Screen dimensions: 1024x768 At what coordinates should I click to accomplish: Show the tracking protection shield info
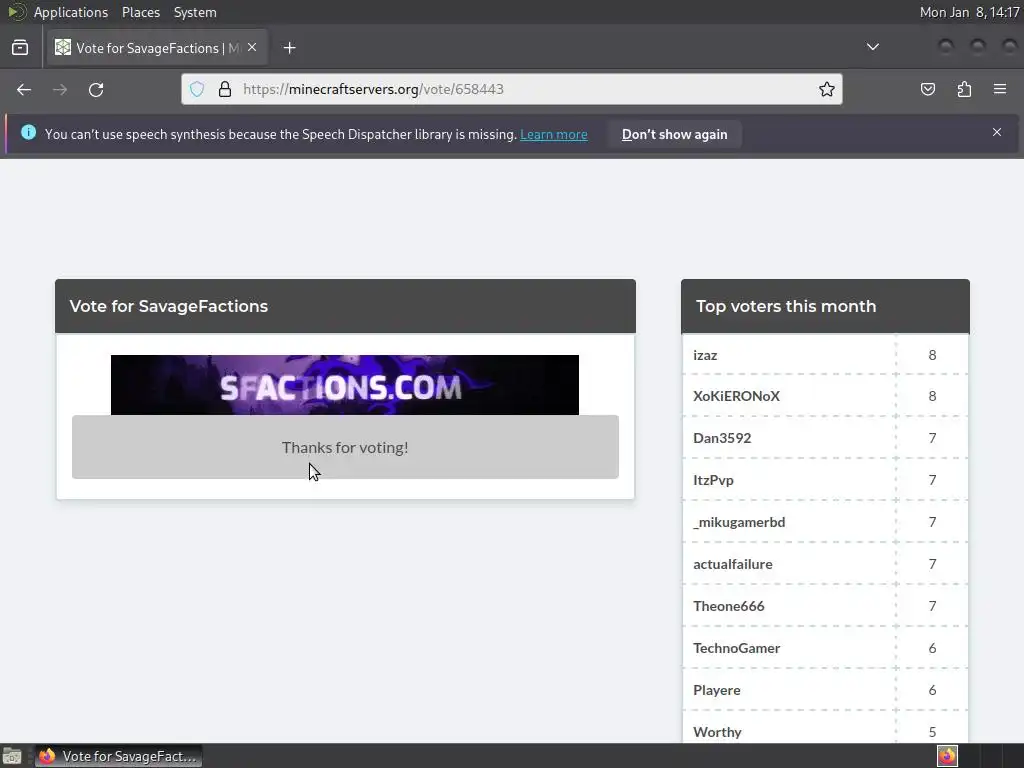coord(197,89)
